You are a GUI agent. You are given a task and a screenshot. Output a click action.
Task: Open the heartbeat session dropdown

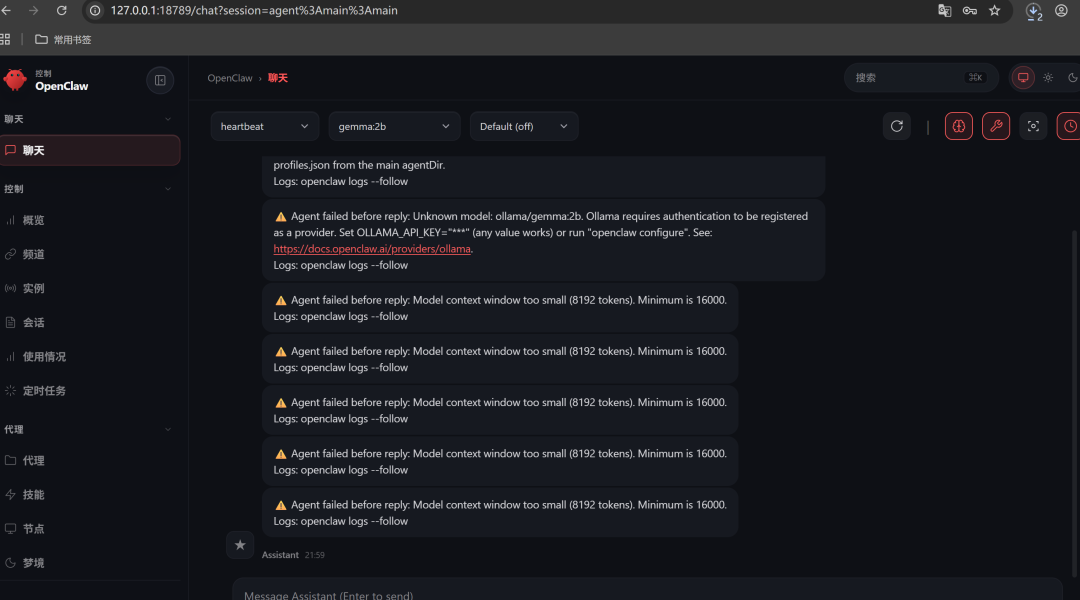(x=264, y=127)
